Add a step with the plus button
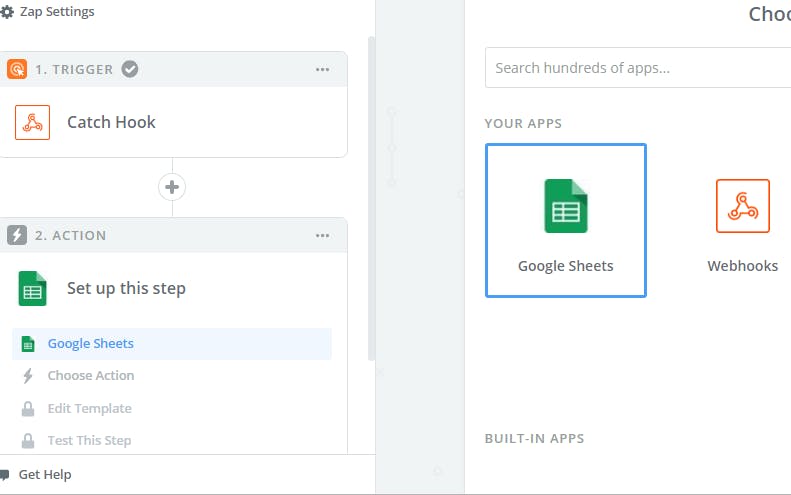Viewport: 791px width, 495px height. [172, 187]
